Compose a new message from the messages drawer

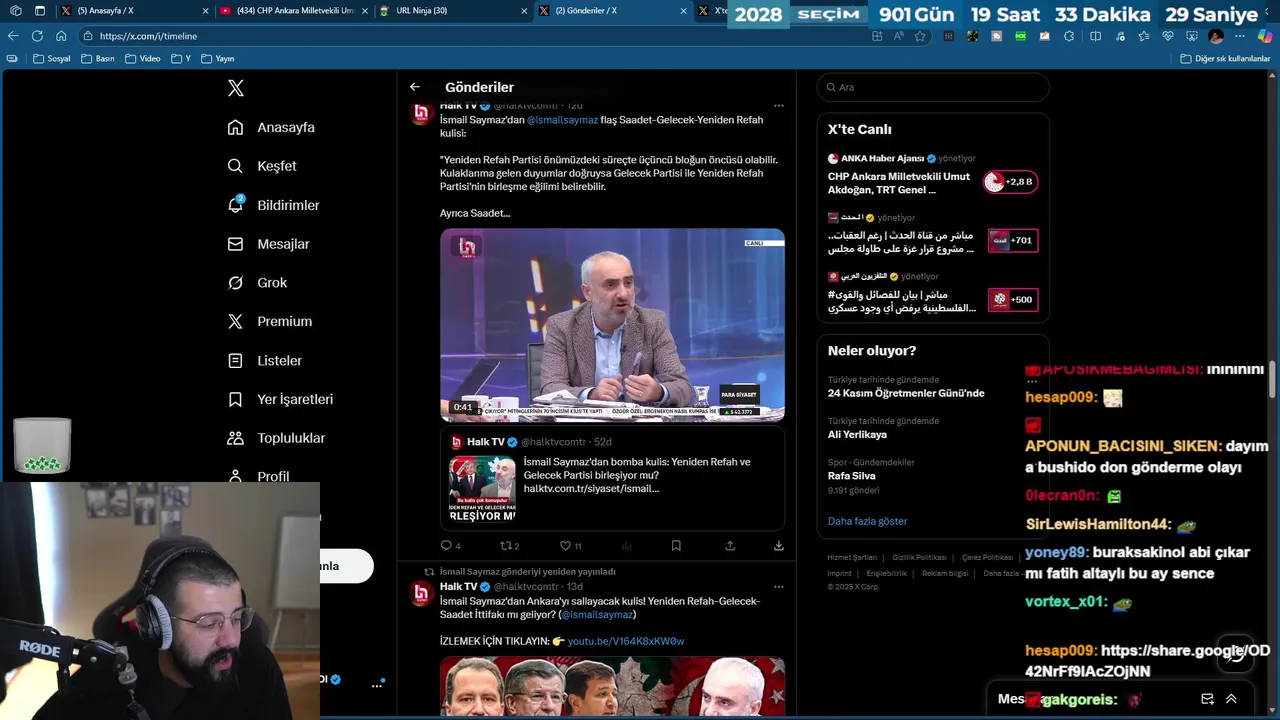point(1207,699)
